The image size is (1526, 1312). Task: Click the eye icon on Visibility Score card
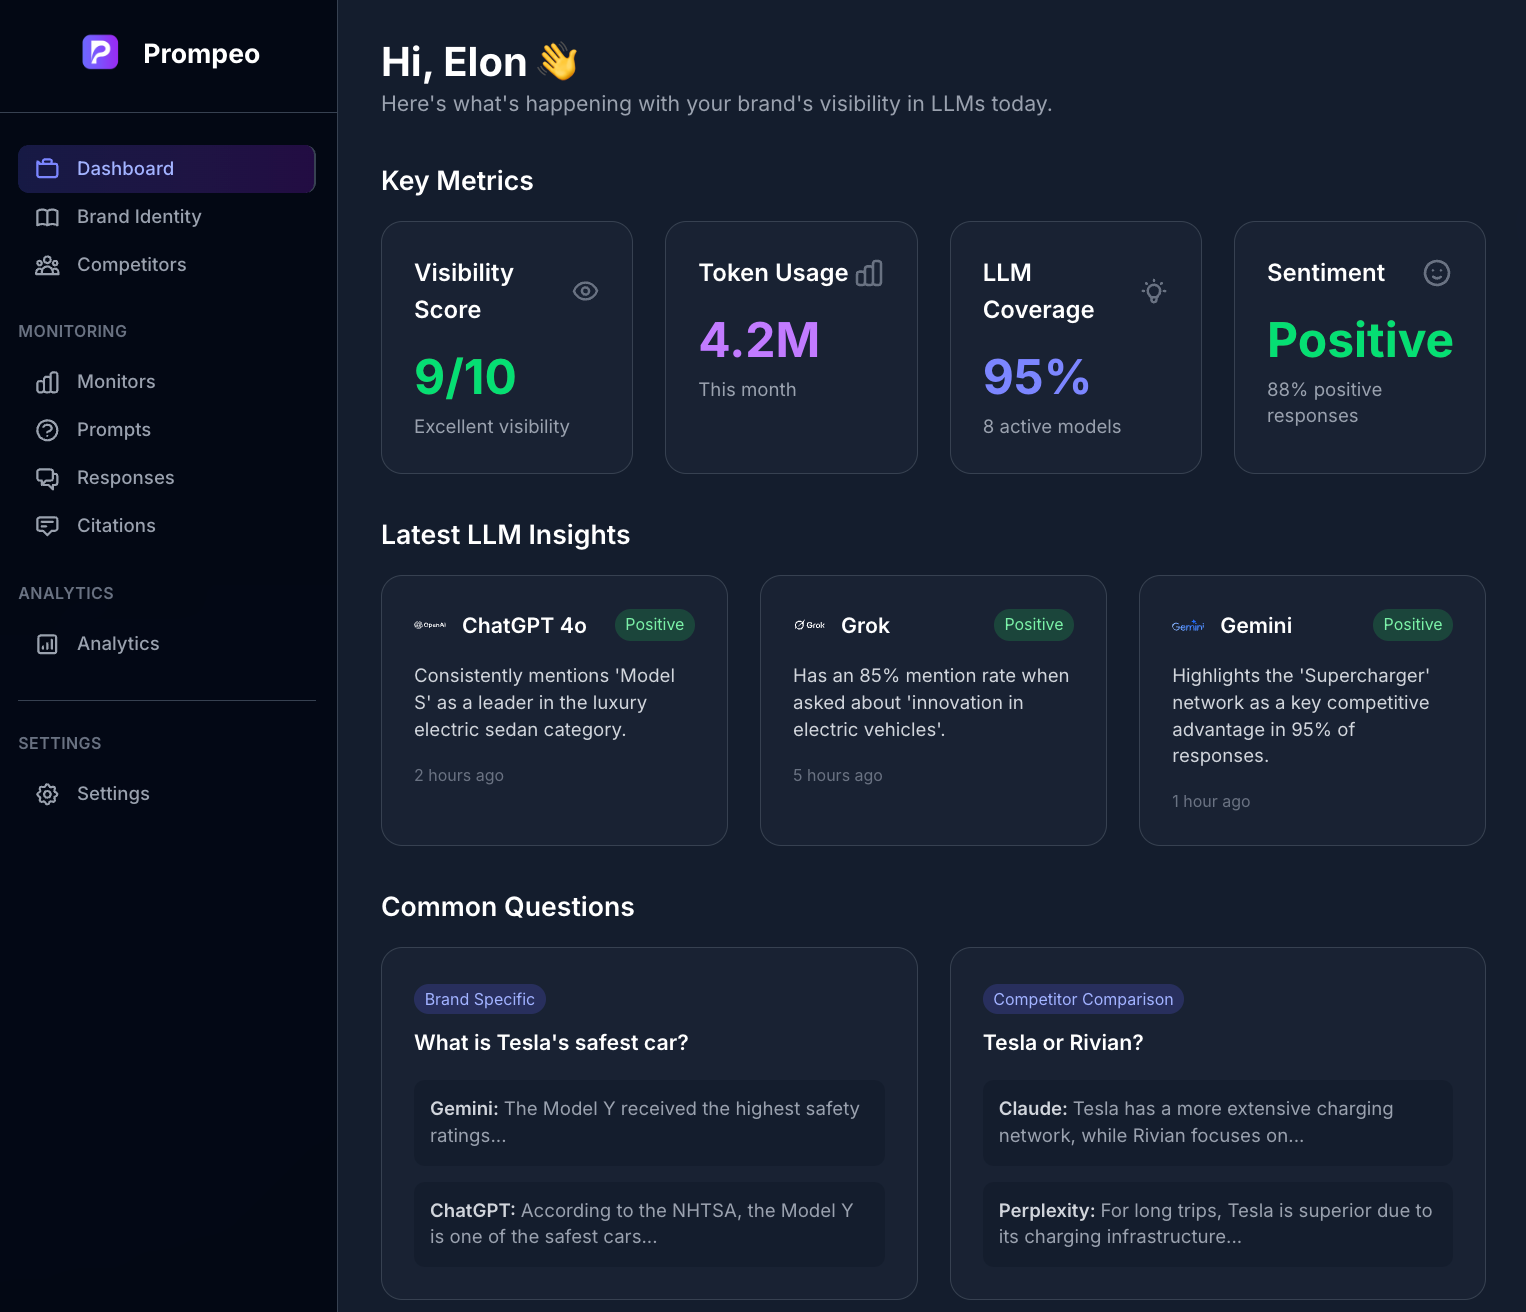[x=586, y=291]
